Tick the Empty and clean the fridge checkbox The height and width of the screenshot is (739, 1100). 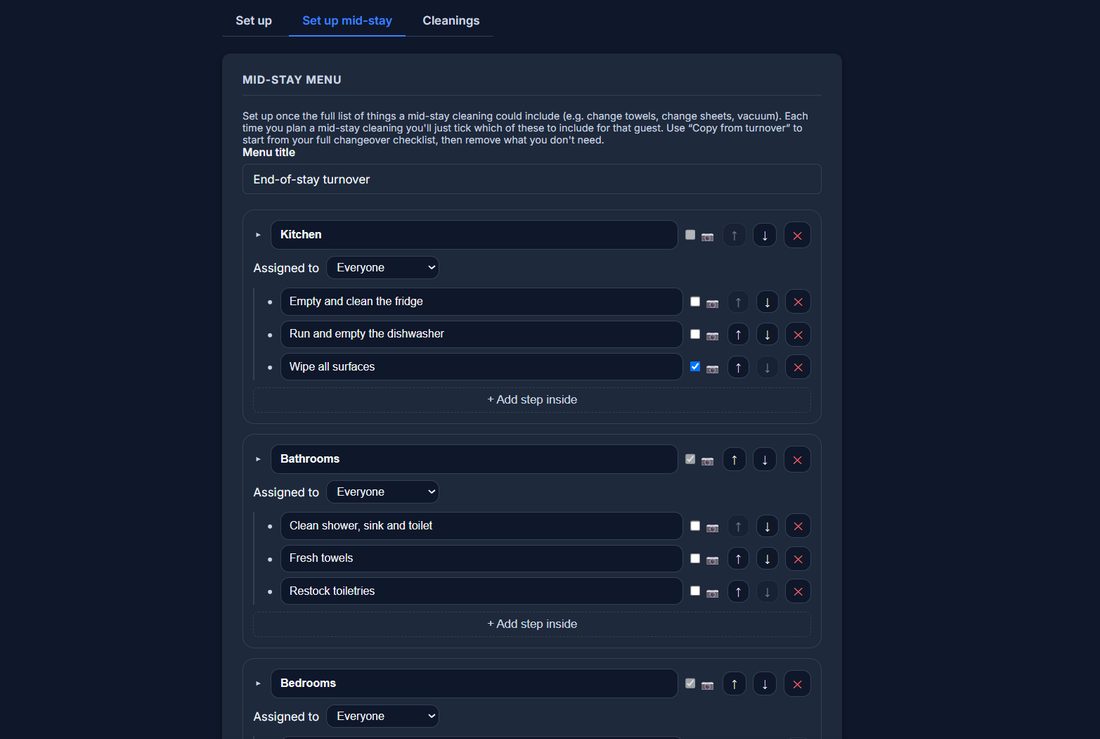(x=695, y=302)
